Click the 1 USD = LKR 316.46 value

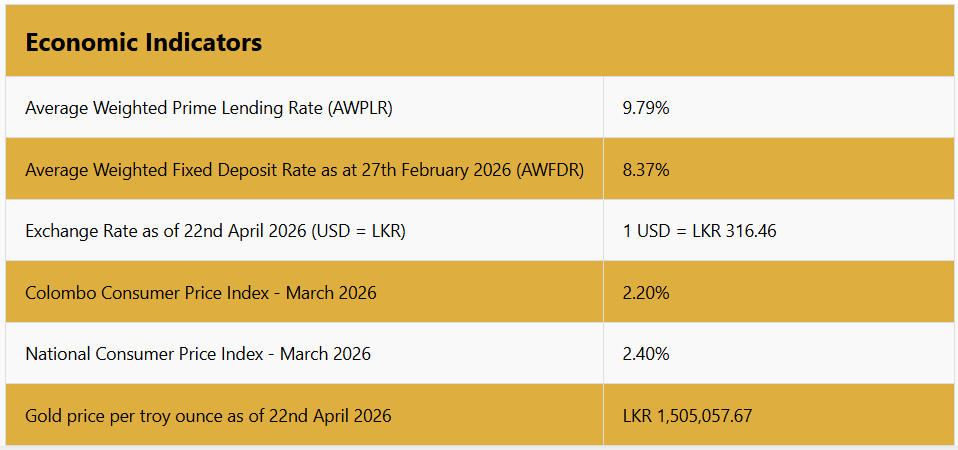pos(699,231)
